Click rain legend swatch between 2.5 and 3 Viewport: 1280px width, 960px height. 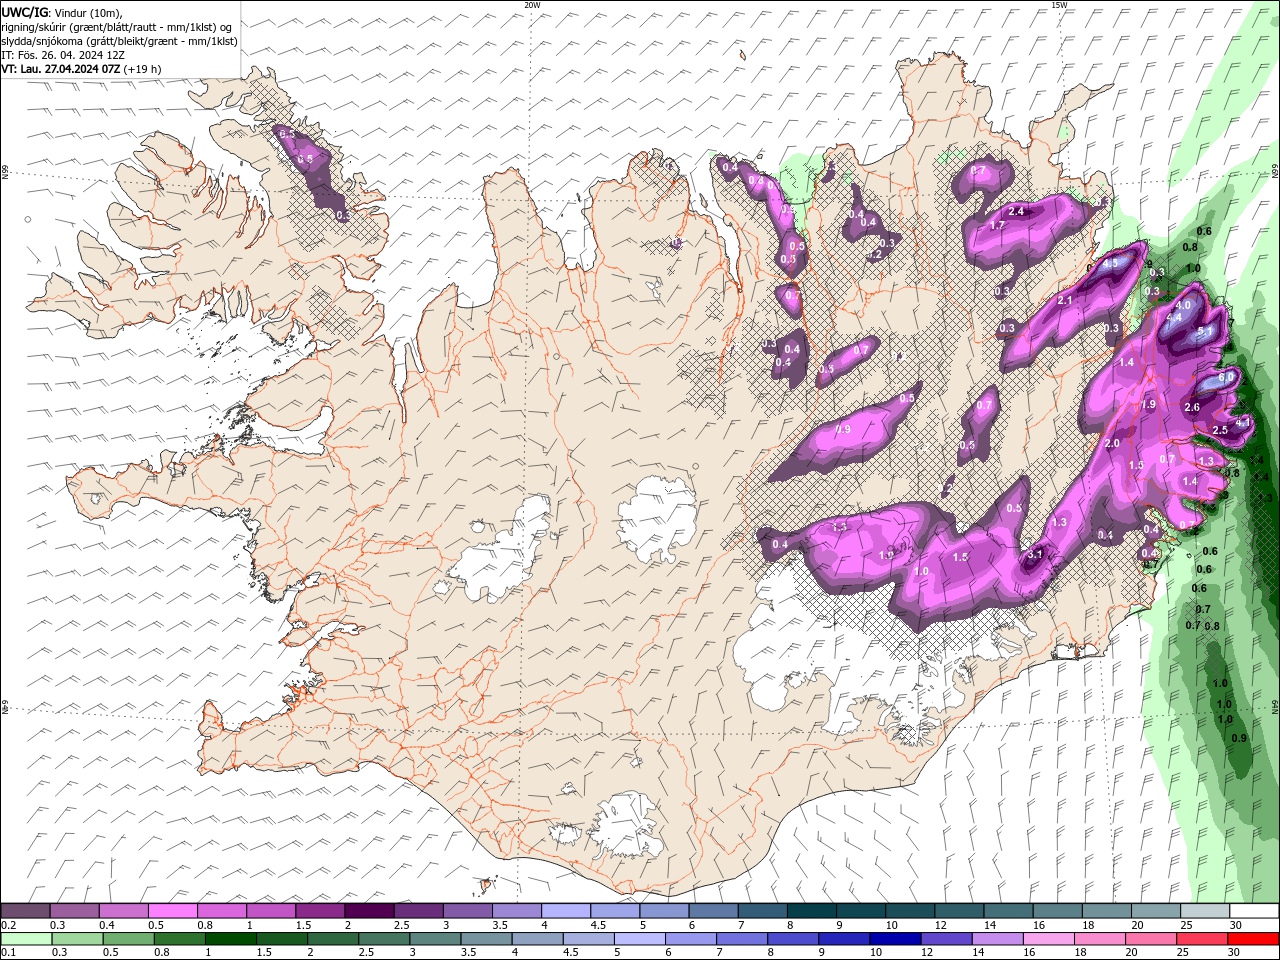pos(384,939)
